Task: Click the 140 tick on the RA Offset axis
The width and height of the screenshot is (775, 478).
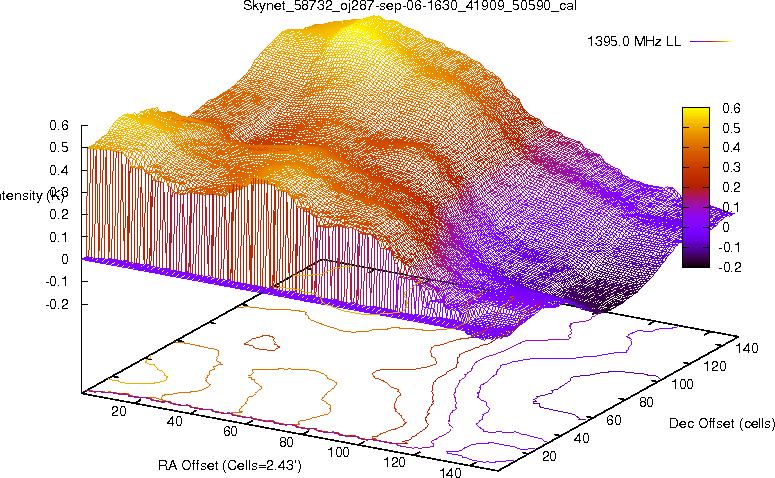Action: (x=450, y=472)
